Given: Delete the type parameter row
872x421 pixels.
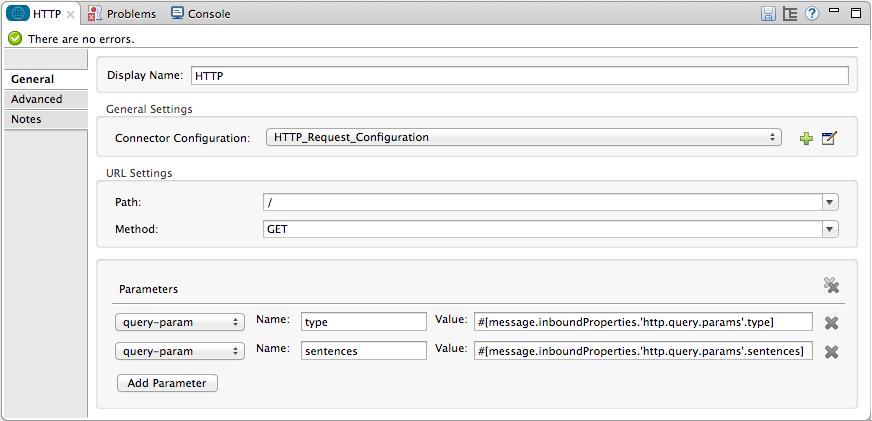Looking at the screenshot, I should pos(831,323).
